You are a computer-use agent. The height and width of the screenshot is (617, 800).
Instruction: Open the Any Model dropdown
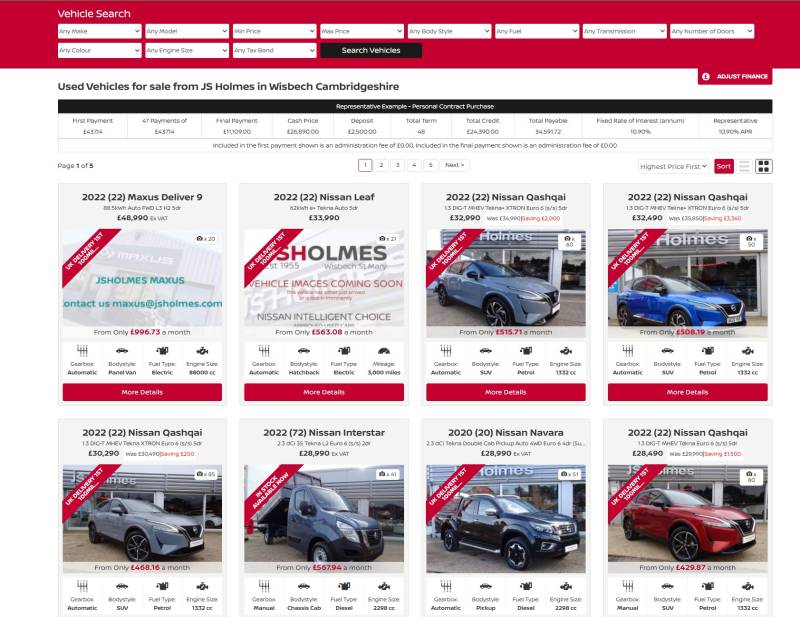point(187,31)
